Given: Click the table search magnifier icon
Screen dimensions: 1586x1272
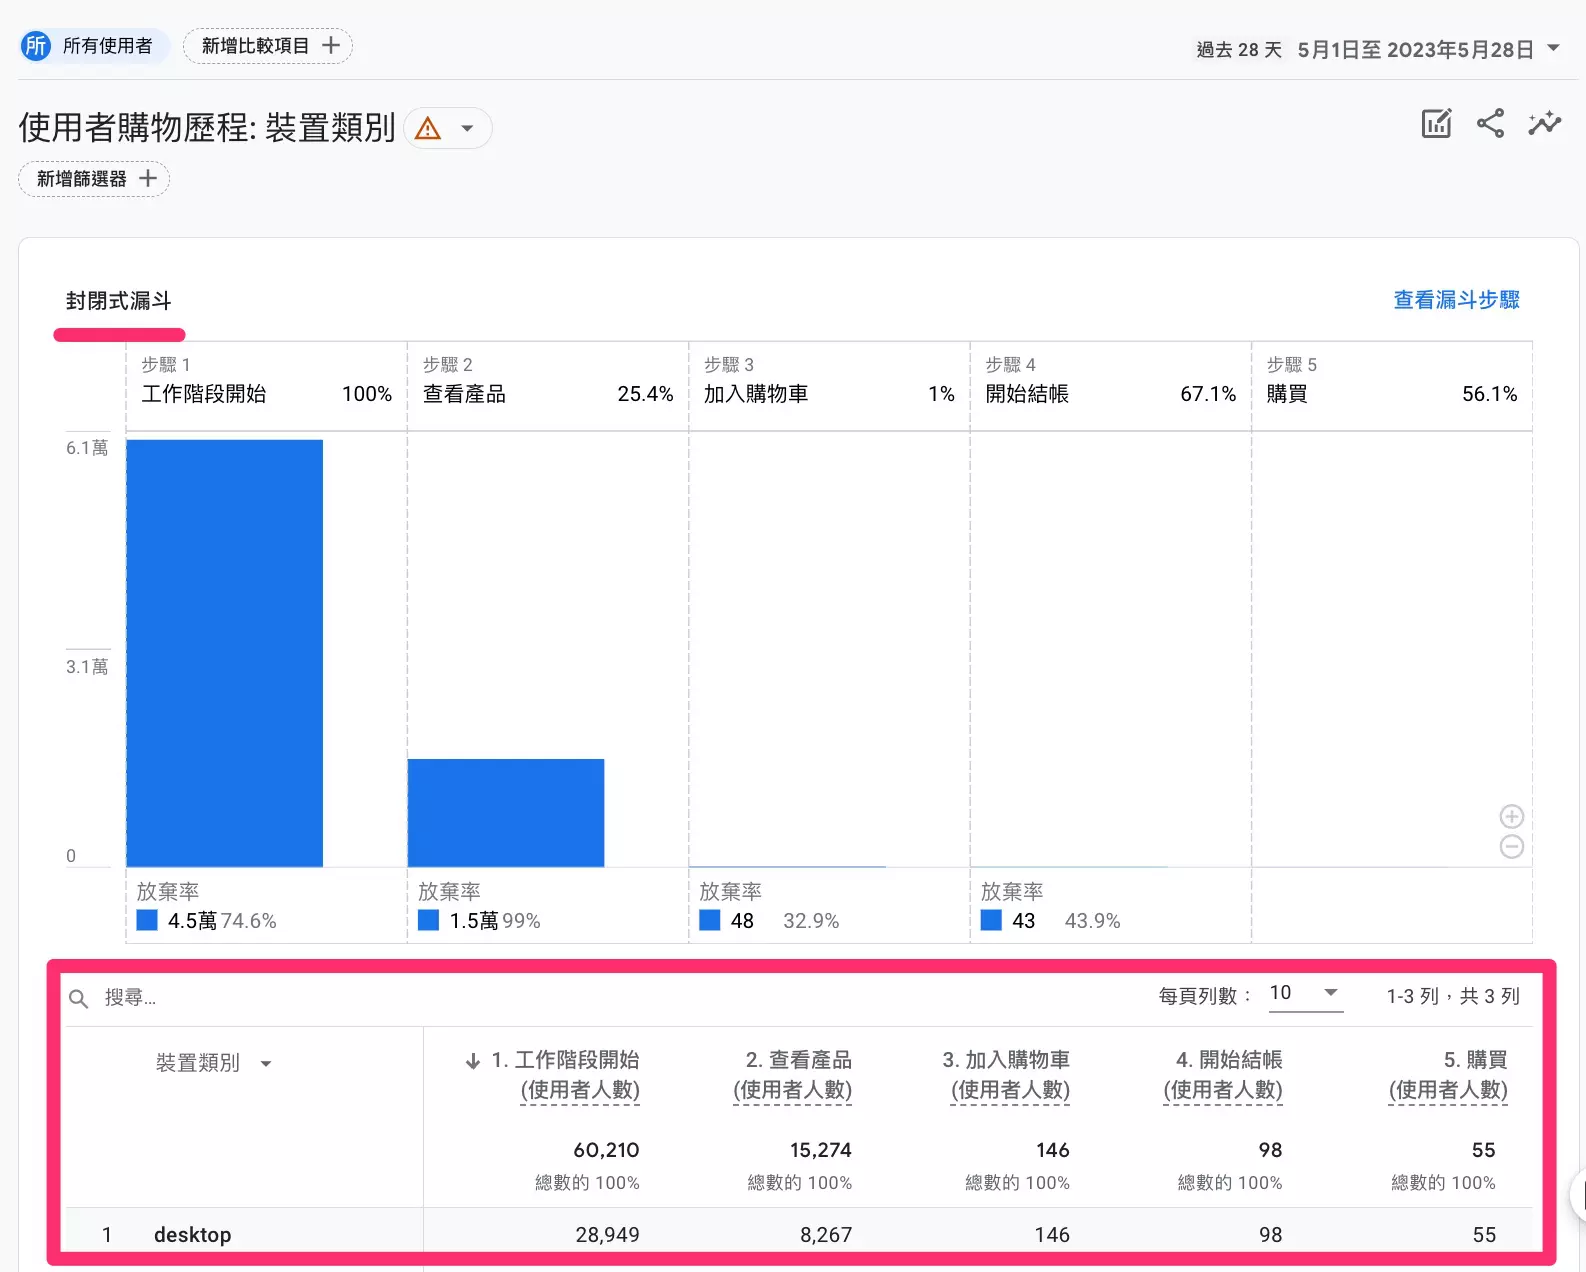Looking at the screenshot, I should (79, 998).
